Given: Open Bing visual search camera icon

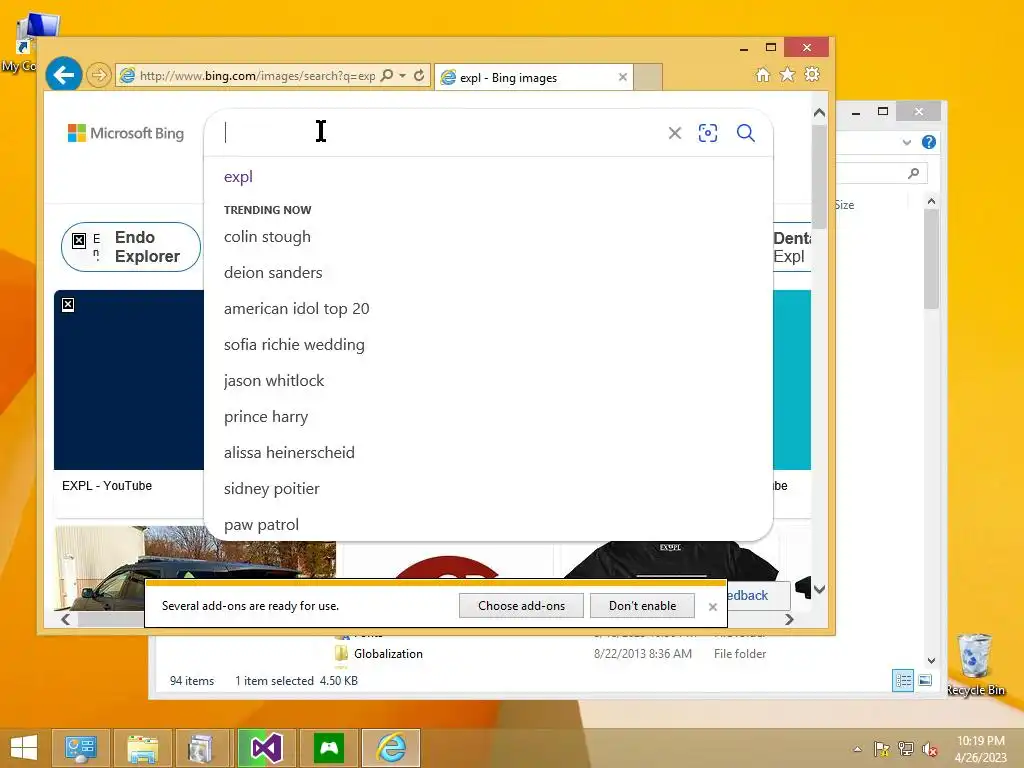Looking at the screenshot, I should (x=708, y=133).
